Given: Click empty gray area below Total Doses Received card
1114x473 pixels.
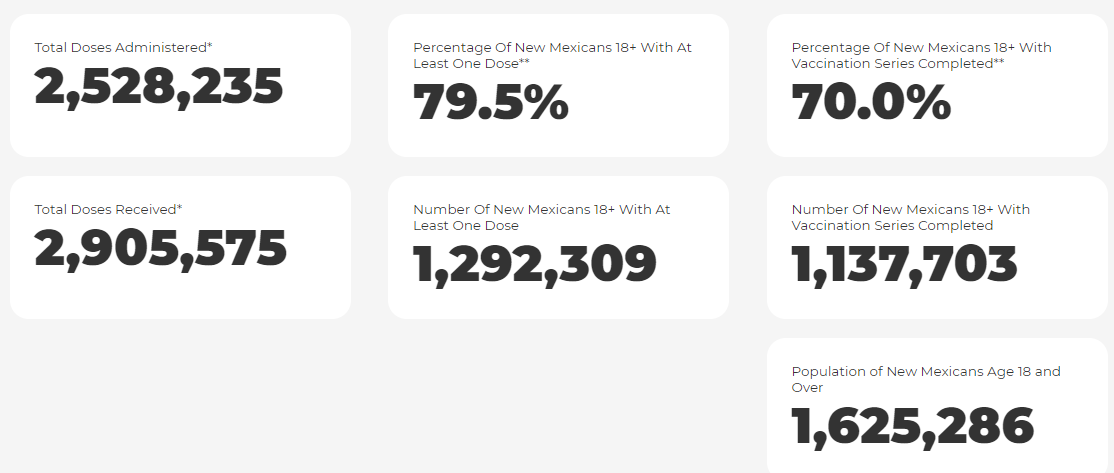Looking at the screenshot, I should (180, 400).
